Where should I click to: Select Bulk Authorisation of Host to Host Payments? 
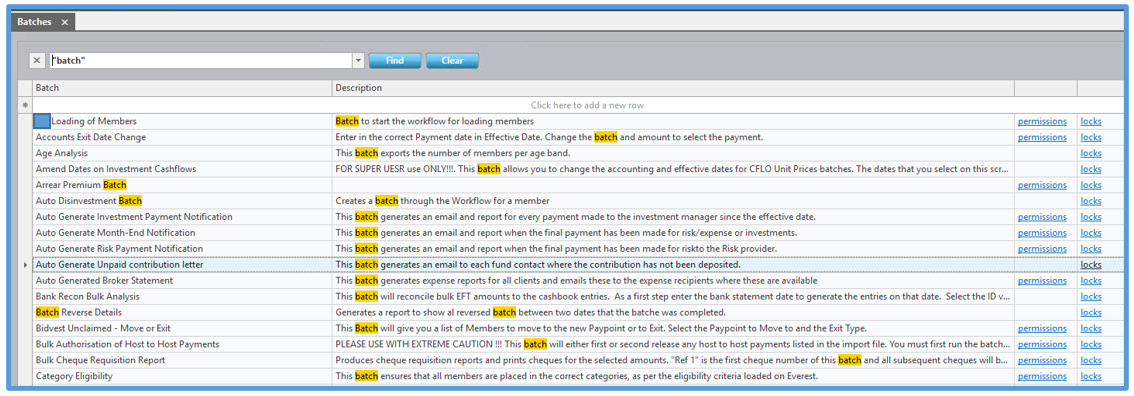point(182,344)
